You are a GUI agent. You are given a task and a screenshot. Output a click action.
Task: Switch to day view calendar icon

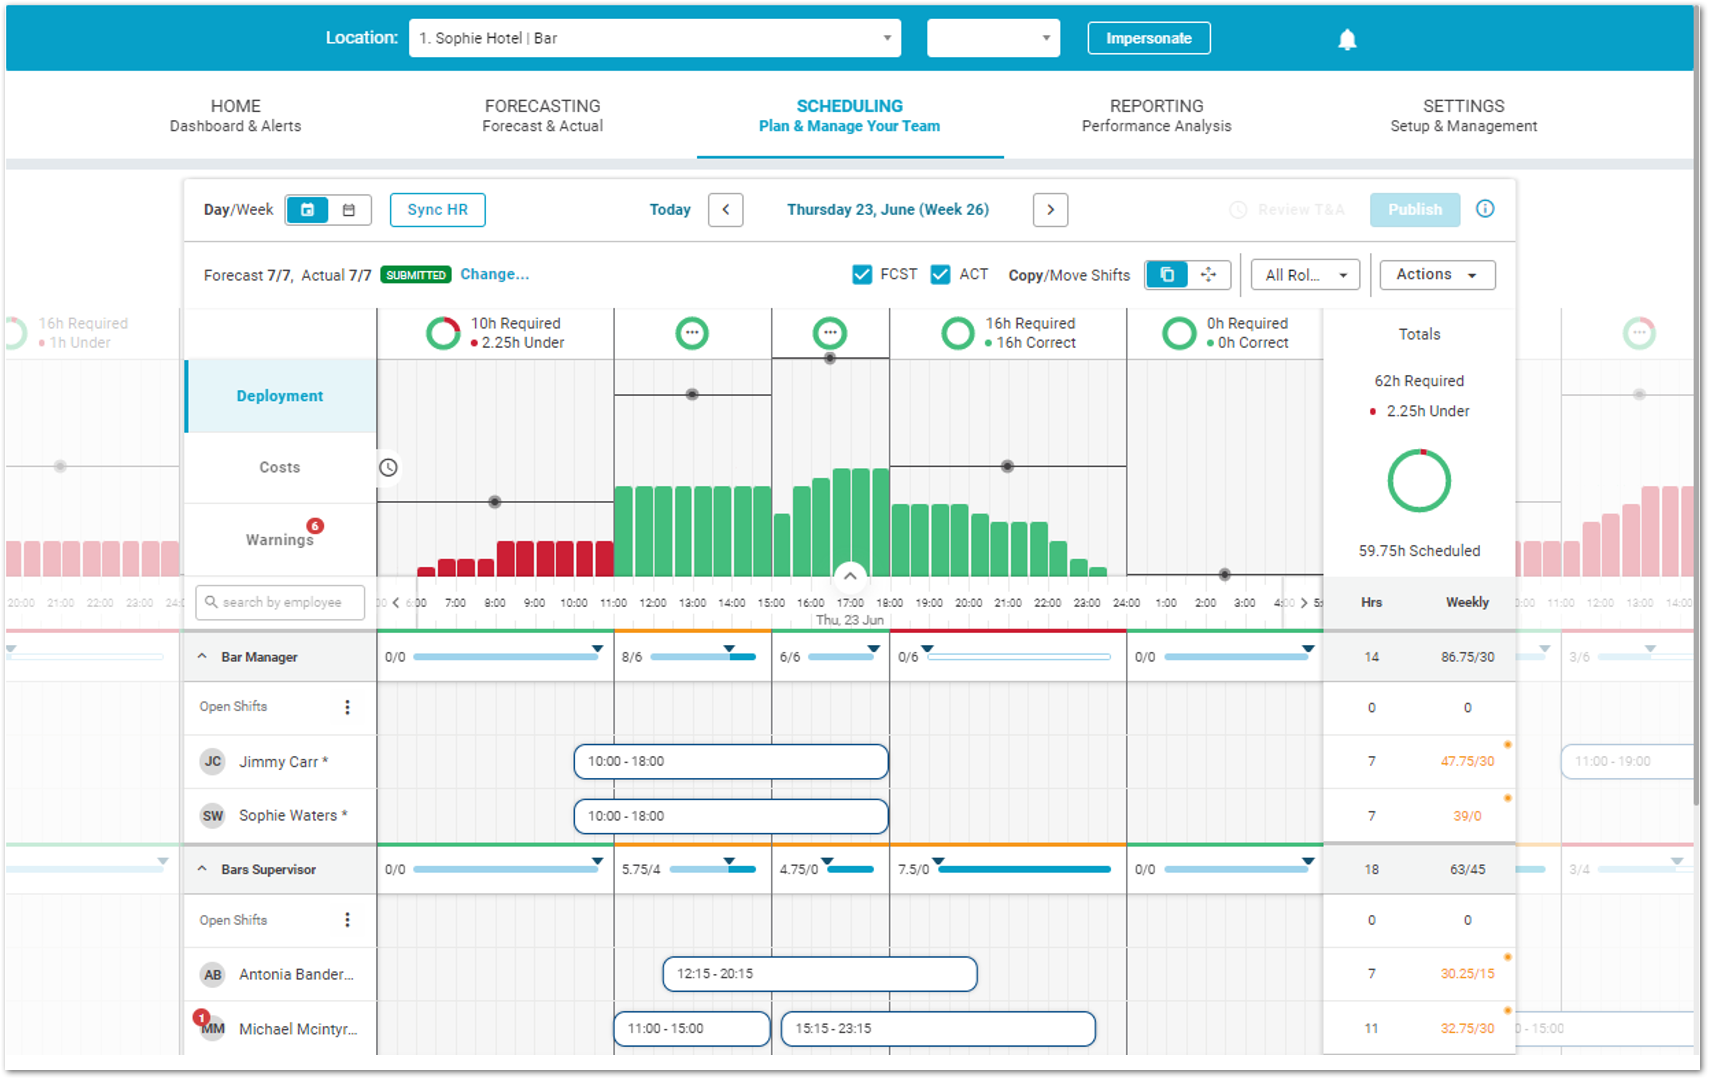tap(307, 210)
